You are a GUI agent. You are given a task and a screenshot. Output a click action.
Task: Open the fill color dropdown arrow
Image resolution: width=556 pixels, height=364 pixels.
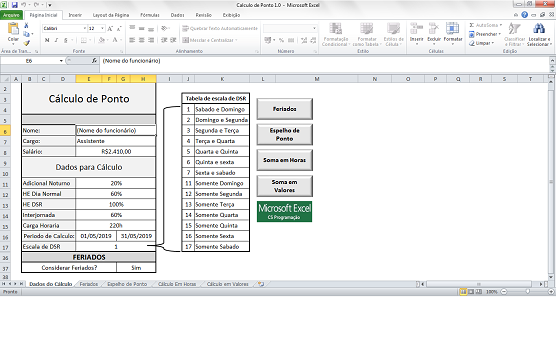click(x=109, y=40)
